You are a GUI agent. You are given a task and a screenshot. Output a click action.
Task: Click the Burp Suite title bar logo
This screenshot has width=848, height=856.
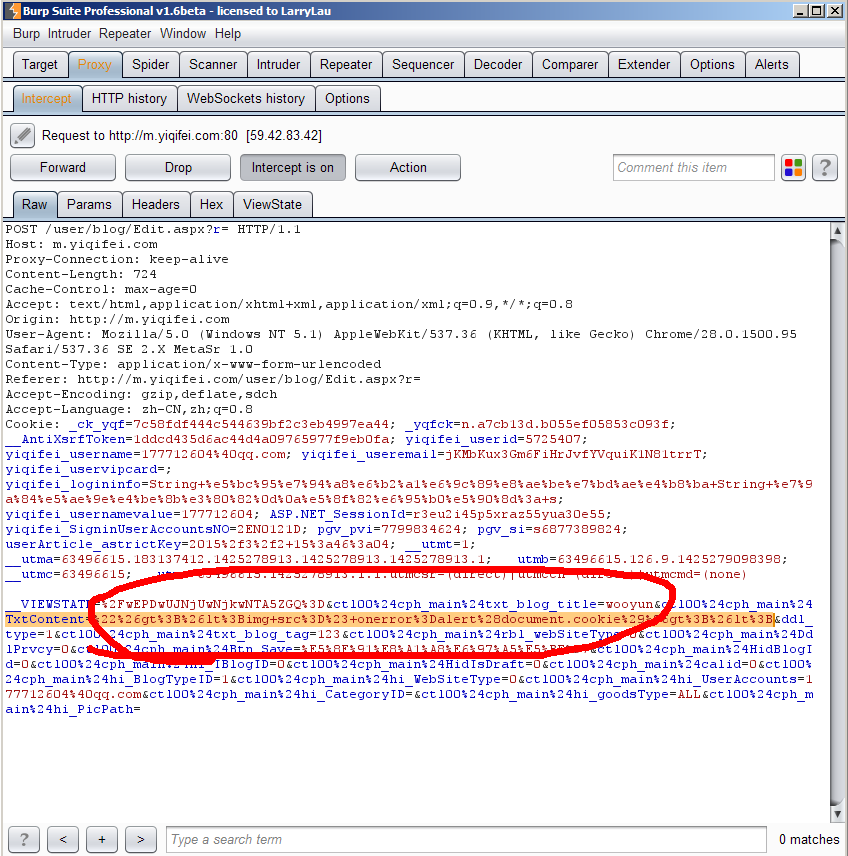coord(13,10)
